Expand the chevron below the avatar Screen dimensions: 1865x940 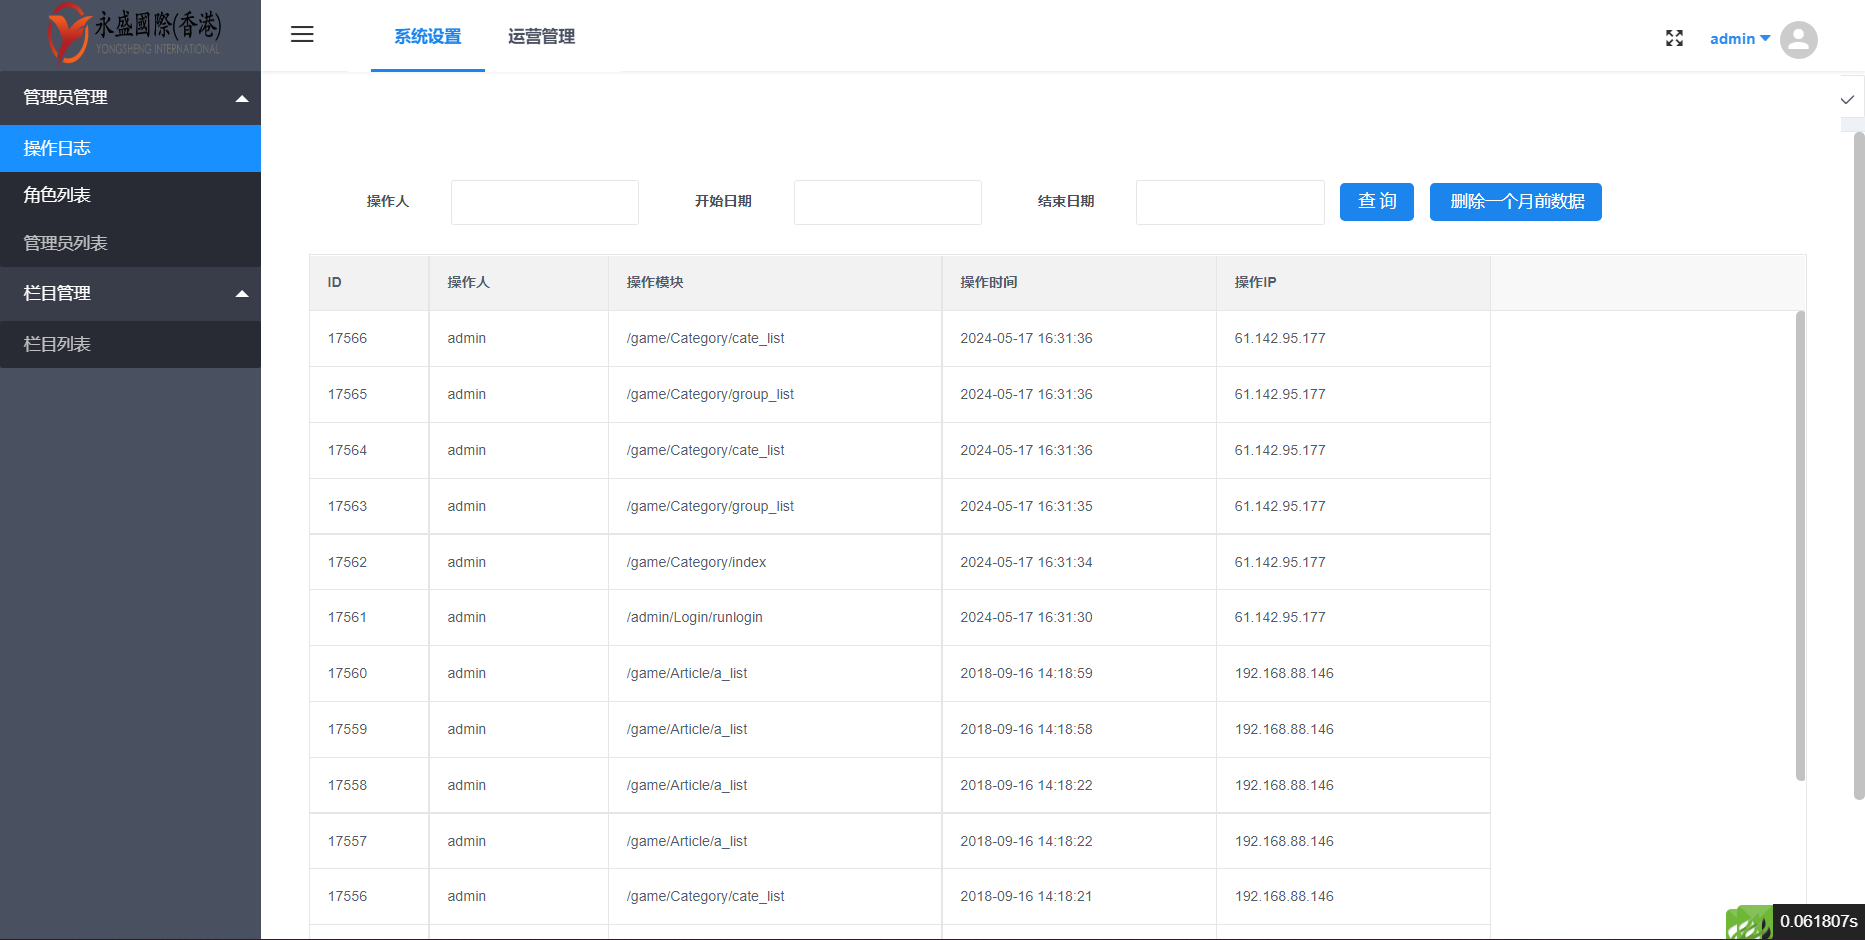point(1847,100)
